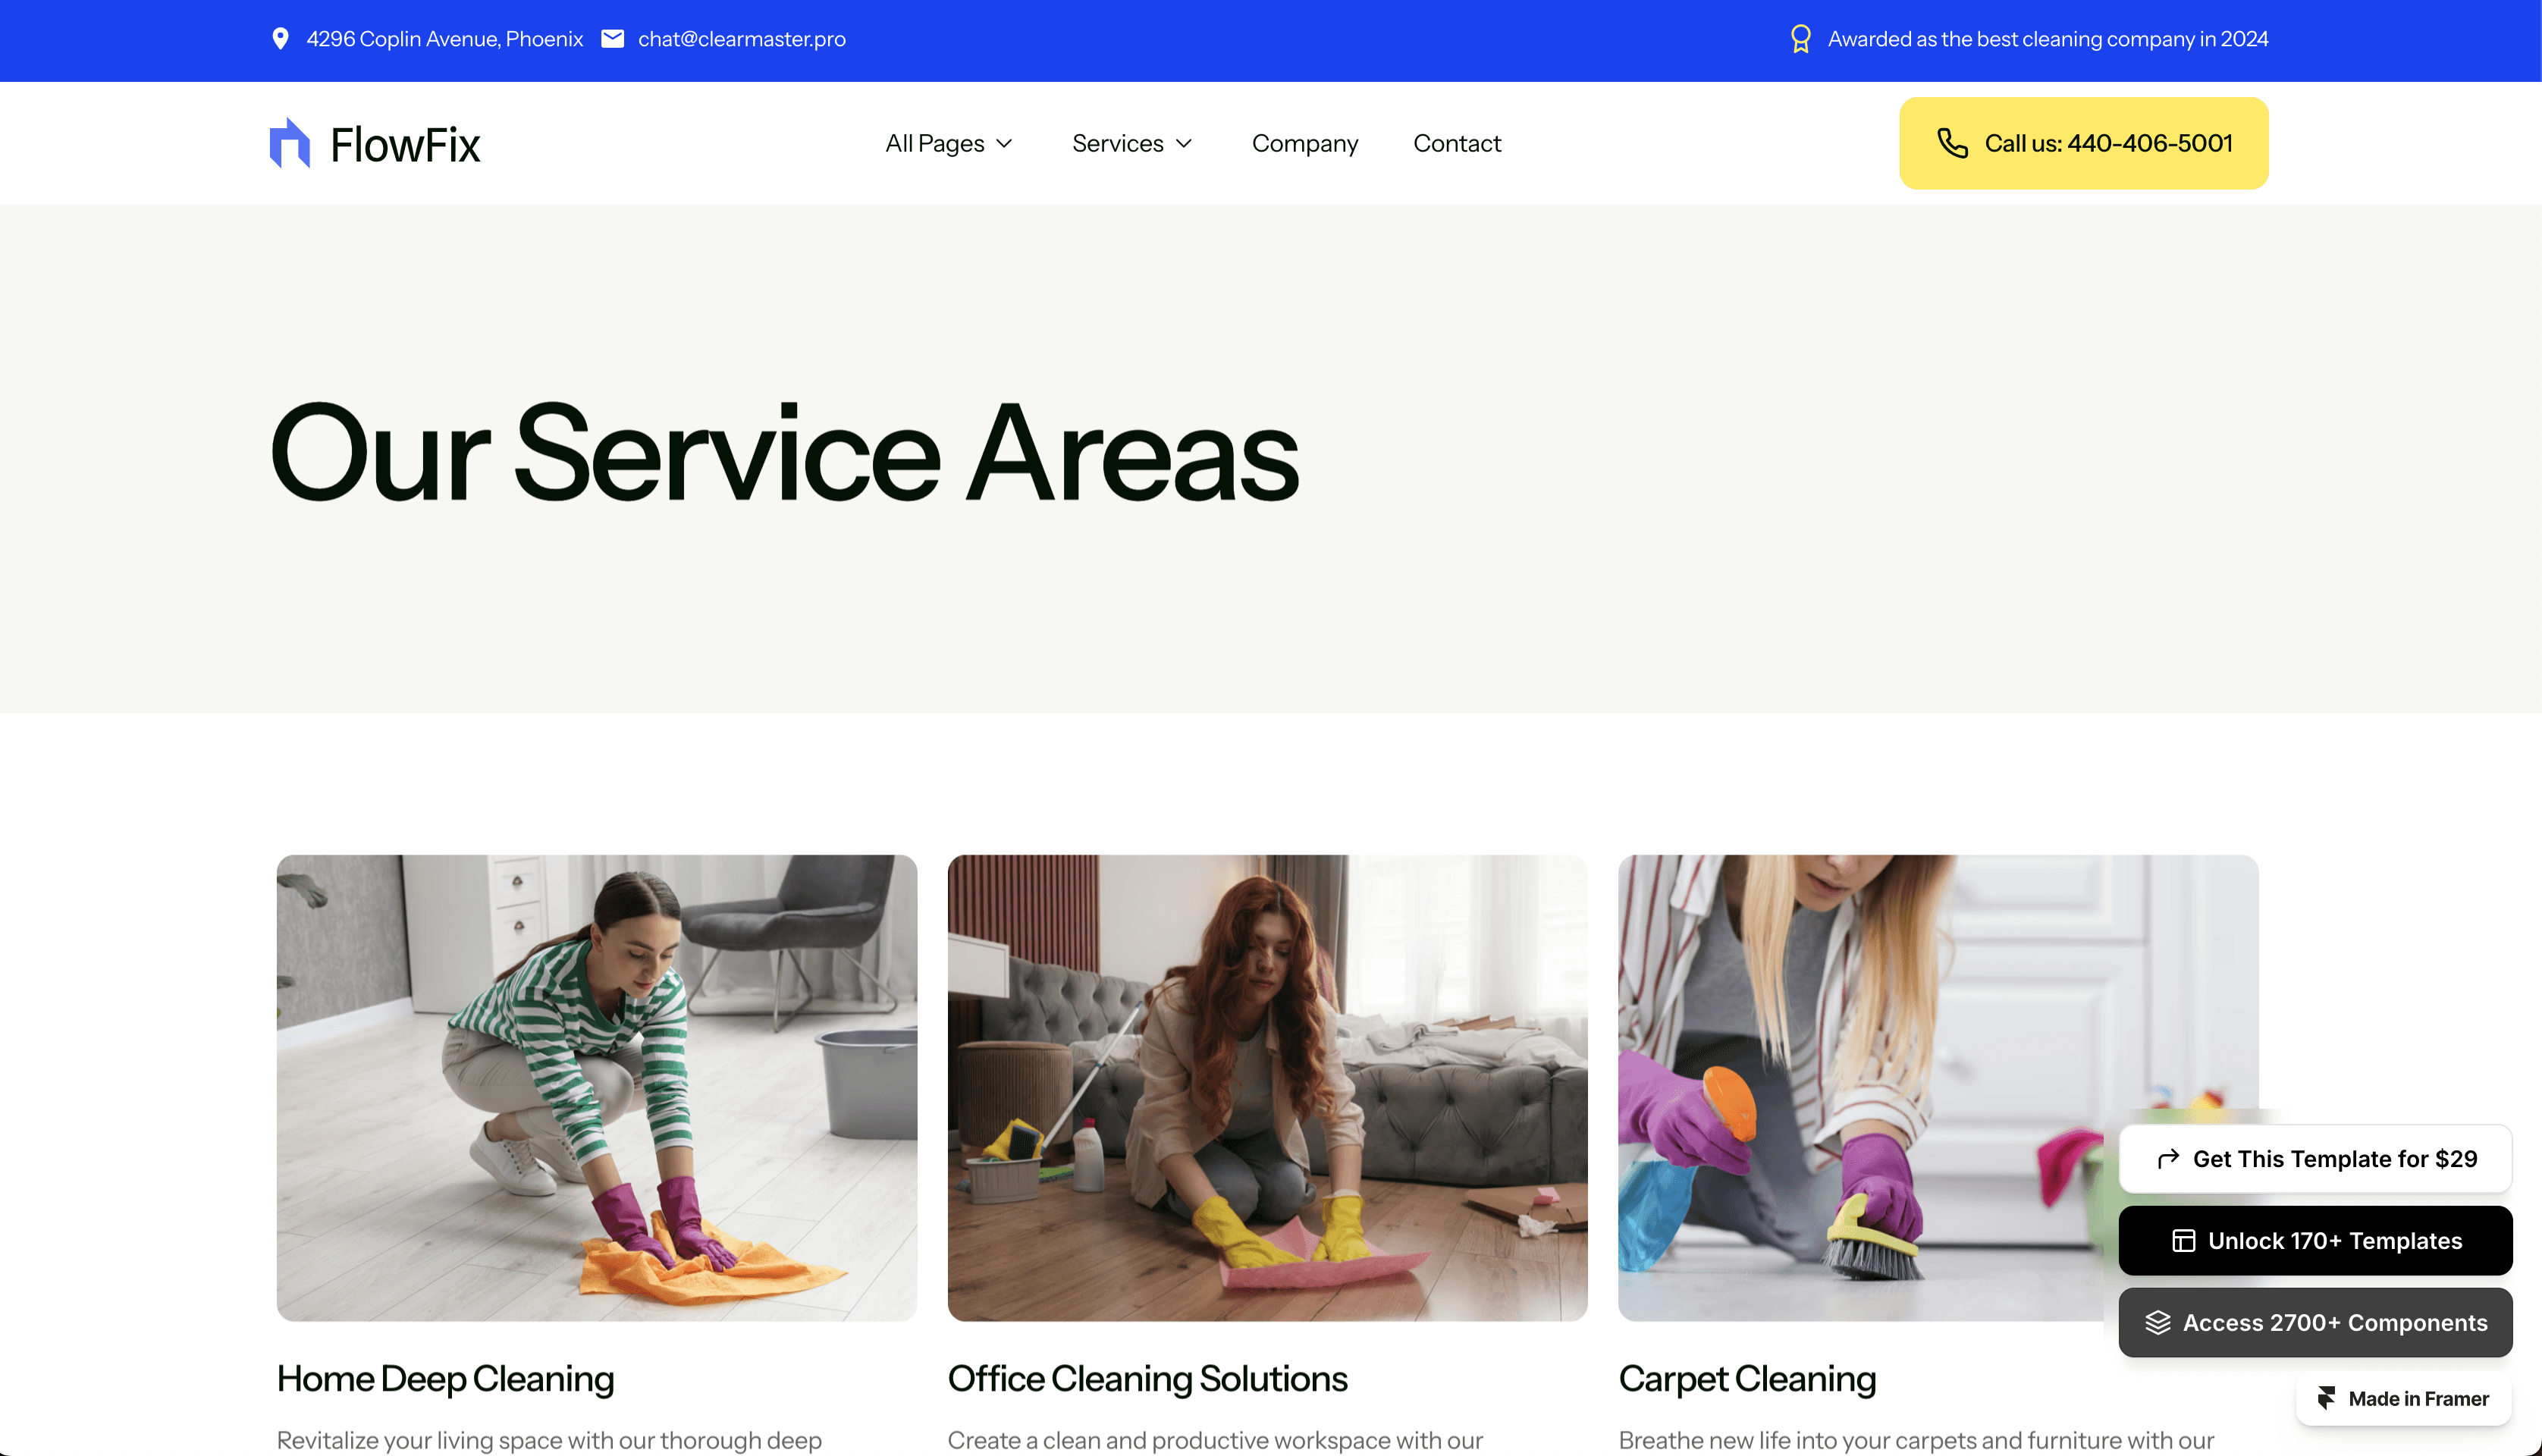Image resolution: width=2542 pixels, height=1456 pixels.
Task: Expand the All Pages dropdown chevron
Action: tap(1005, 144)
